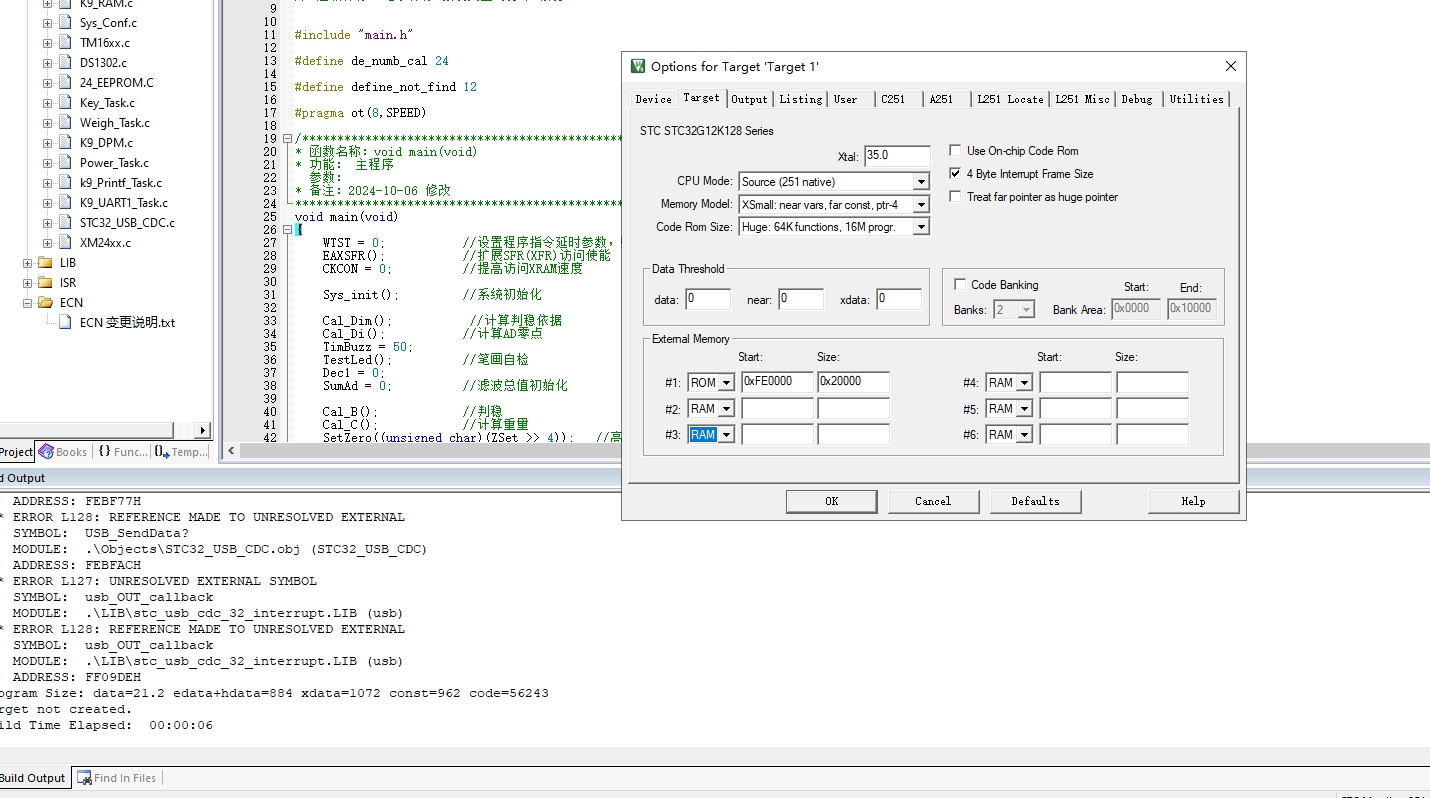Click the Keil icon in Options dialog title

coord(638,66)
